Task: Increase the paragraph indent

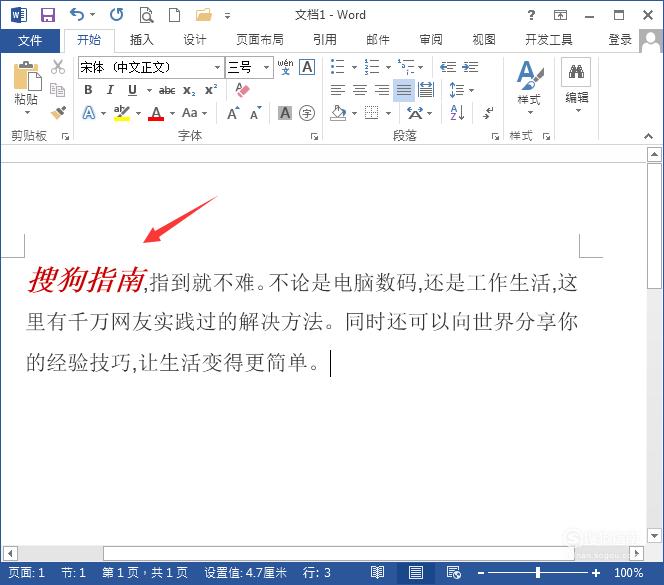Action: pos(470,67)
